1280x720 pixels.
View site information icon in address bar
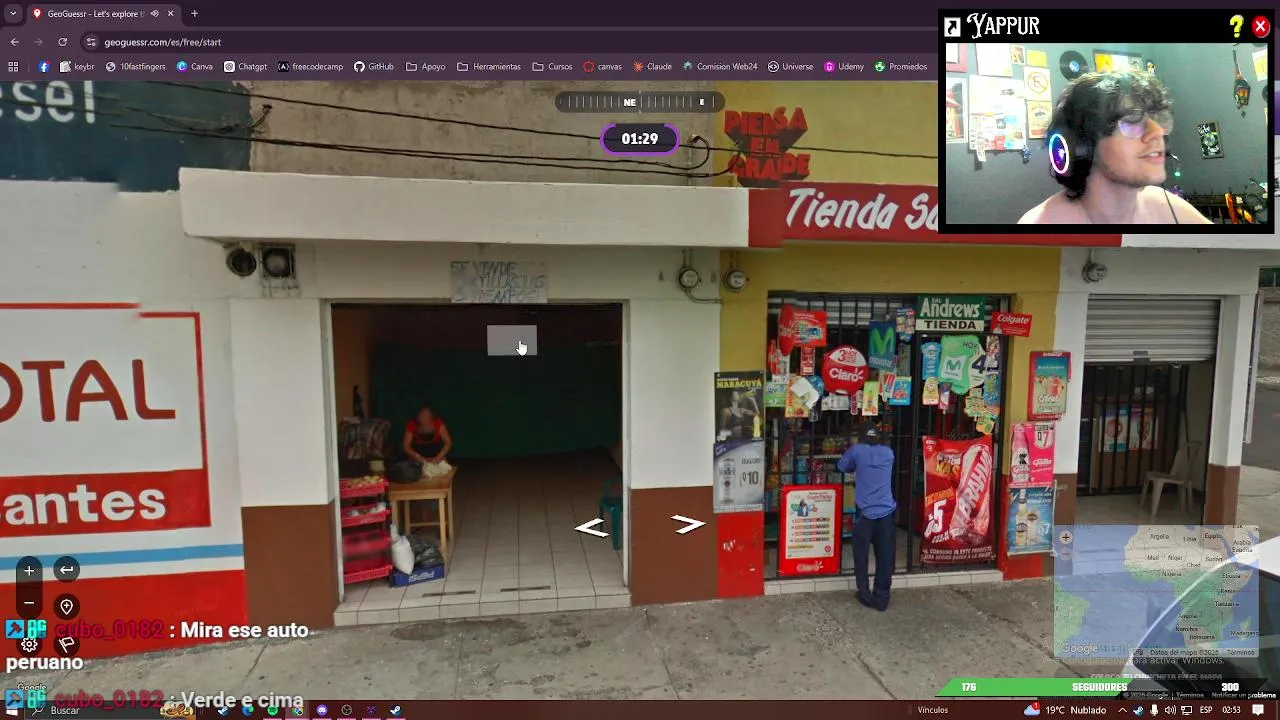[x=91, y=42]
